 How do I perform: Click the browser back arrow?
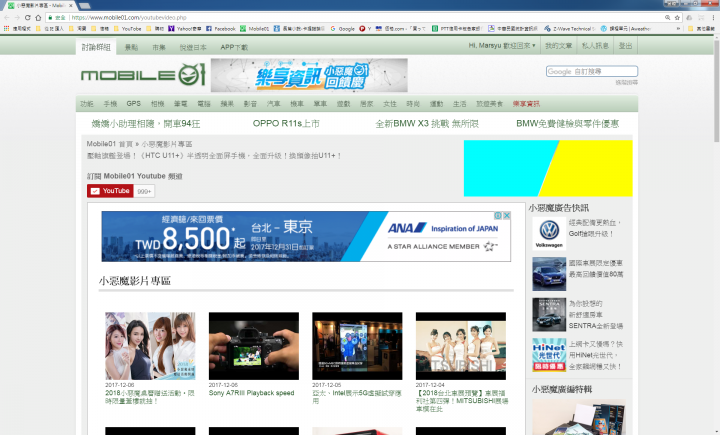click(6, 17)
